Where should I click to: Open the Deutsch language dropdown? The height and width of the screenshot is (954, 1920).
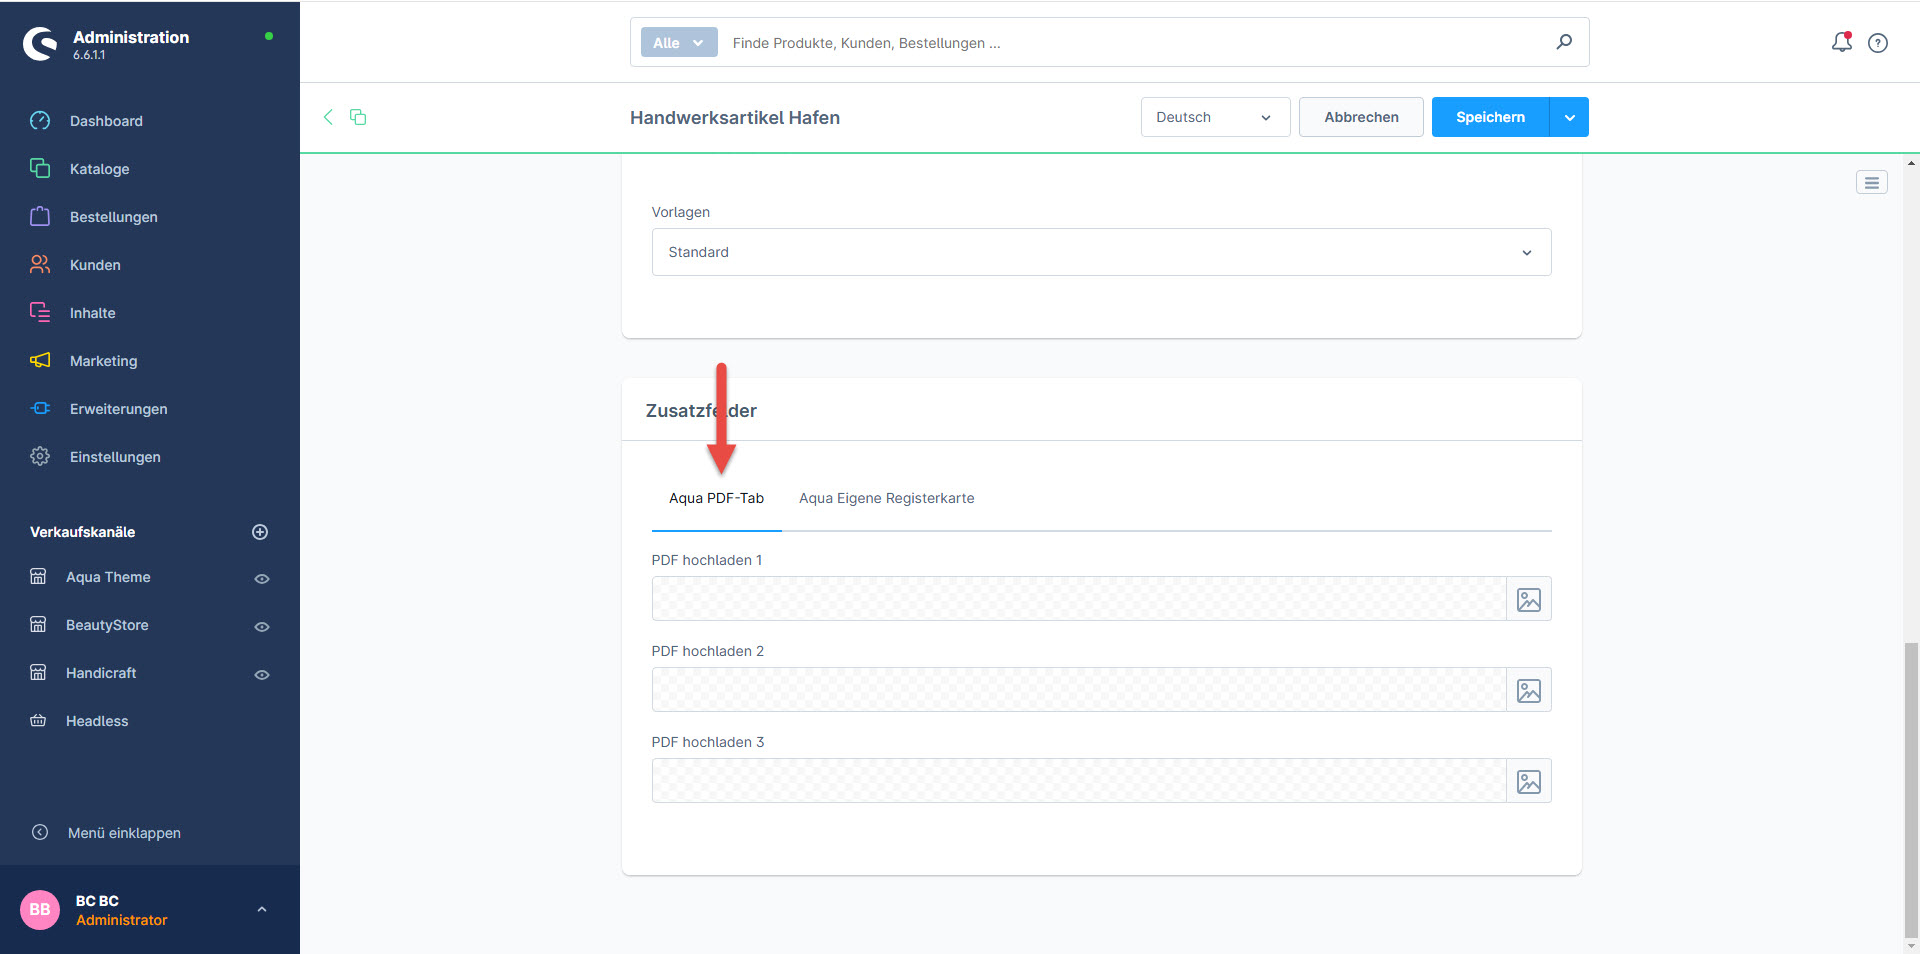click(x=1214, y=117)
